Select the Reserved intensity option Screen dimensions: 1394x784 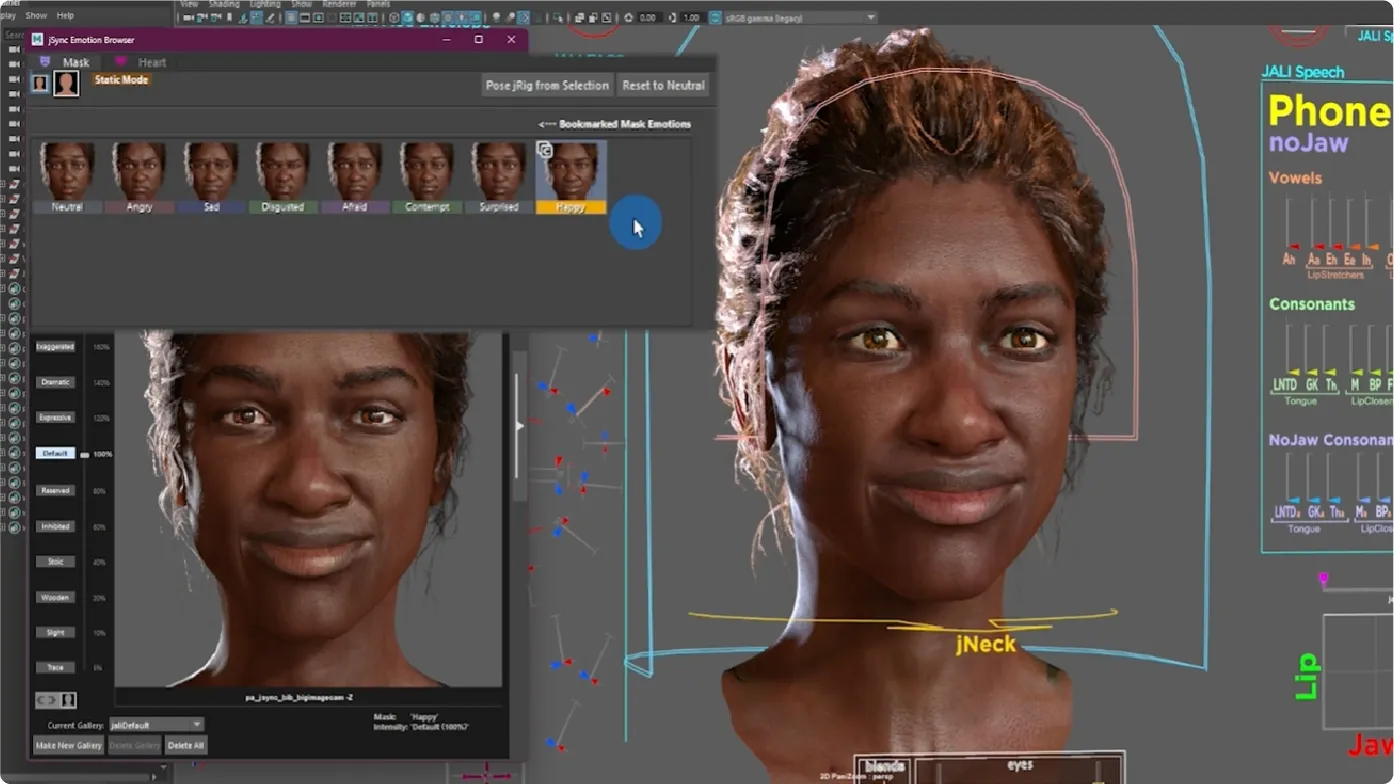pos(55,491)
